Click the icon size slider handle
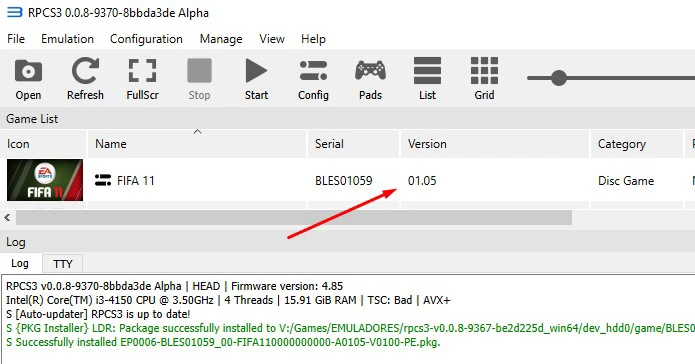695x364 pixels. (559, 78)
